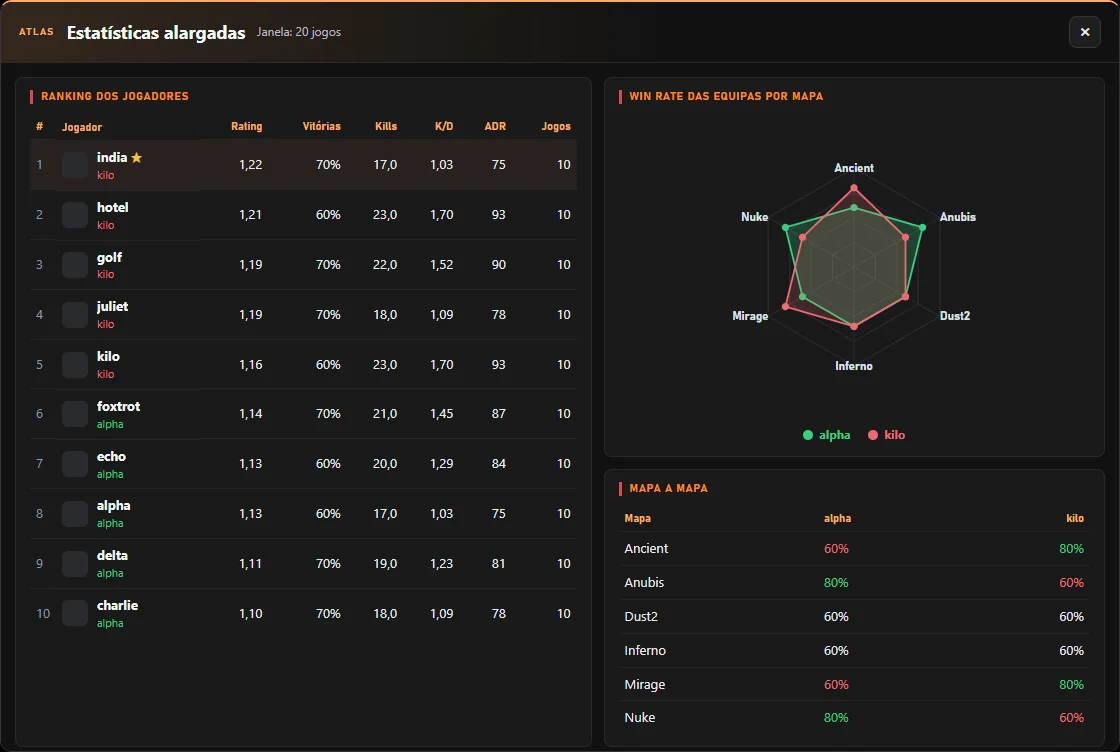The image size is (1120, 752).
Task: Click Anubis row in Mapa a Mapa table
Action: click(x=854, y=583)
